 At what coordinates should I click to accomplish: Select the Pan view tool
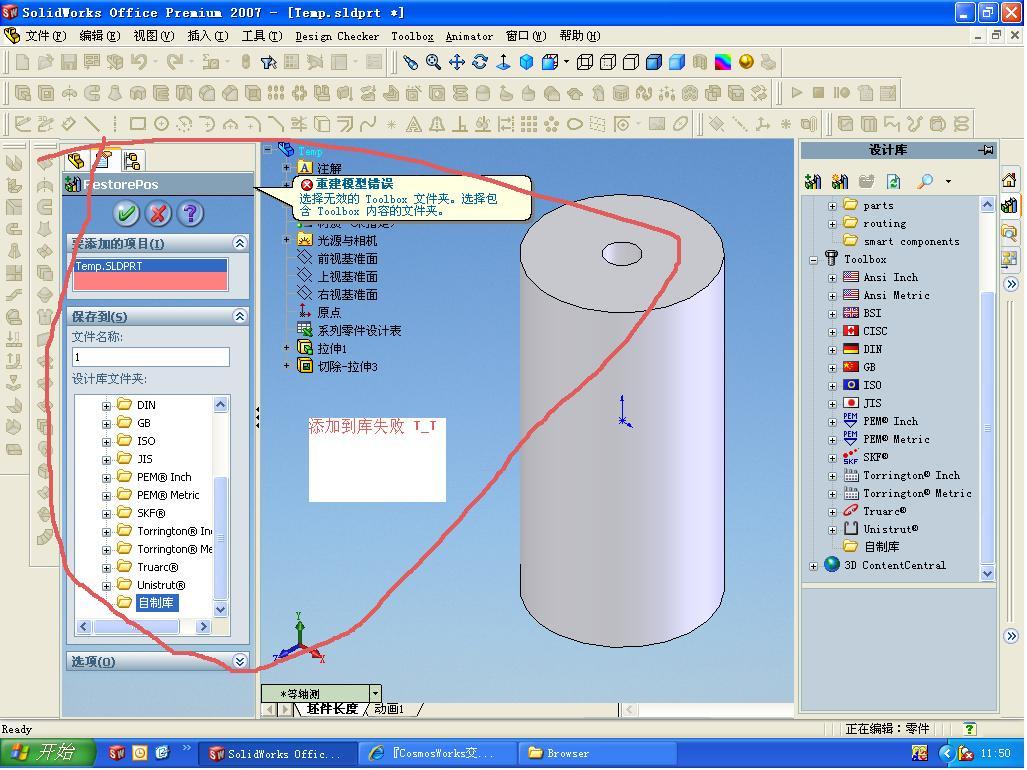pyautogui.click(x=457, y=62)
